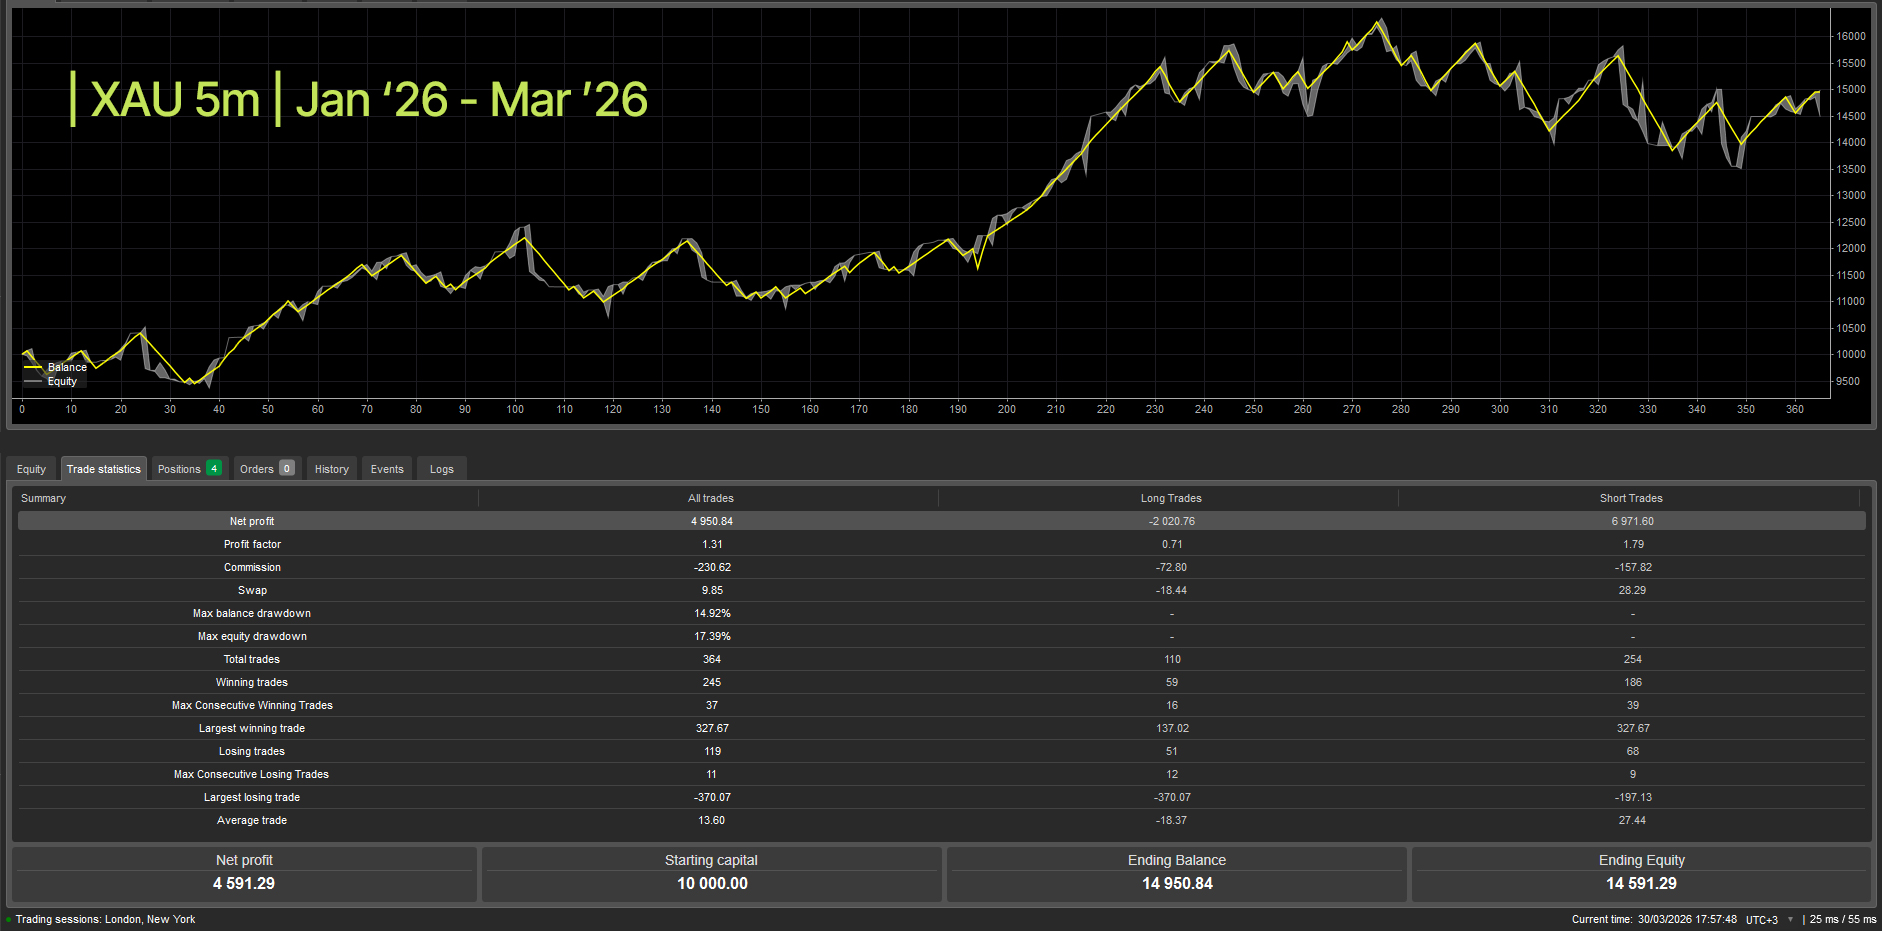Open the Events tab
Screen dimensions: 1882x931
point(386,468)
